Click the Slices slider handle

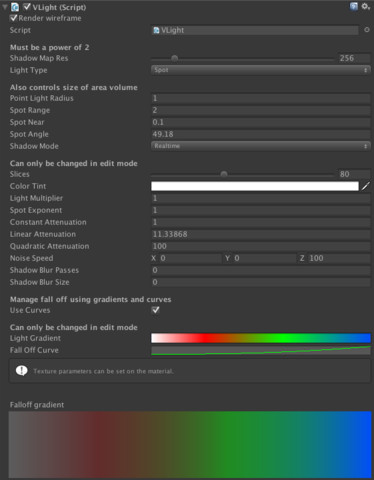coord(224,174)
